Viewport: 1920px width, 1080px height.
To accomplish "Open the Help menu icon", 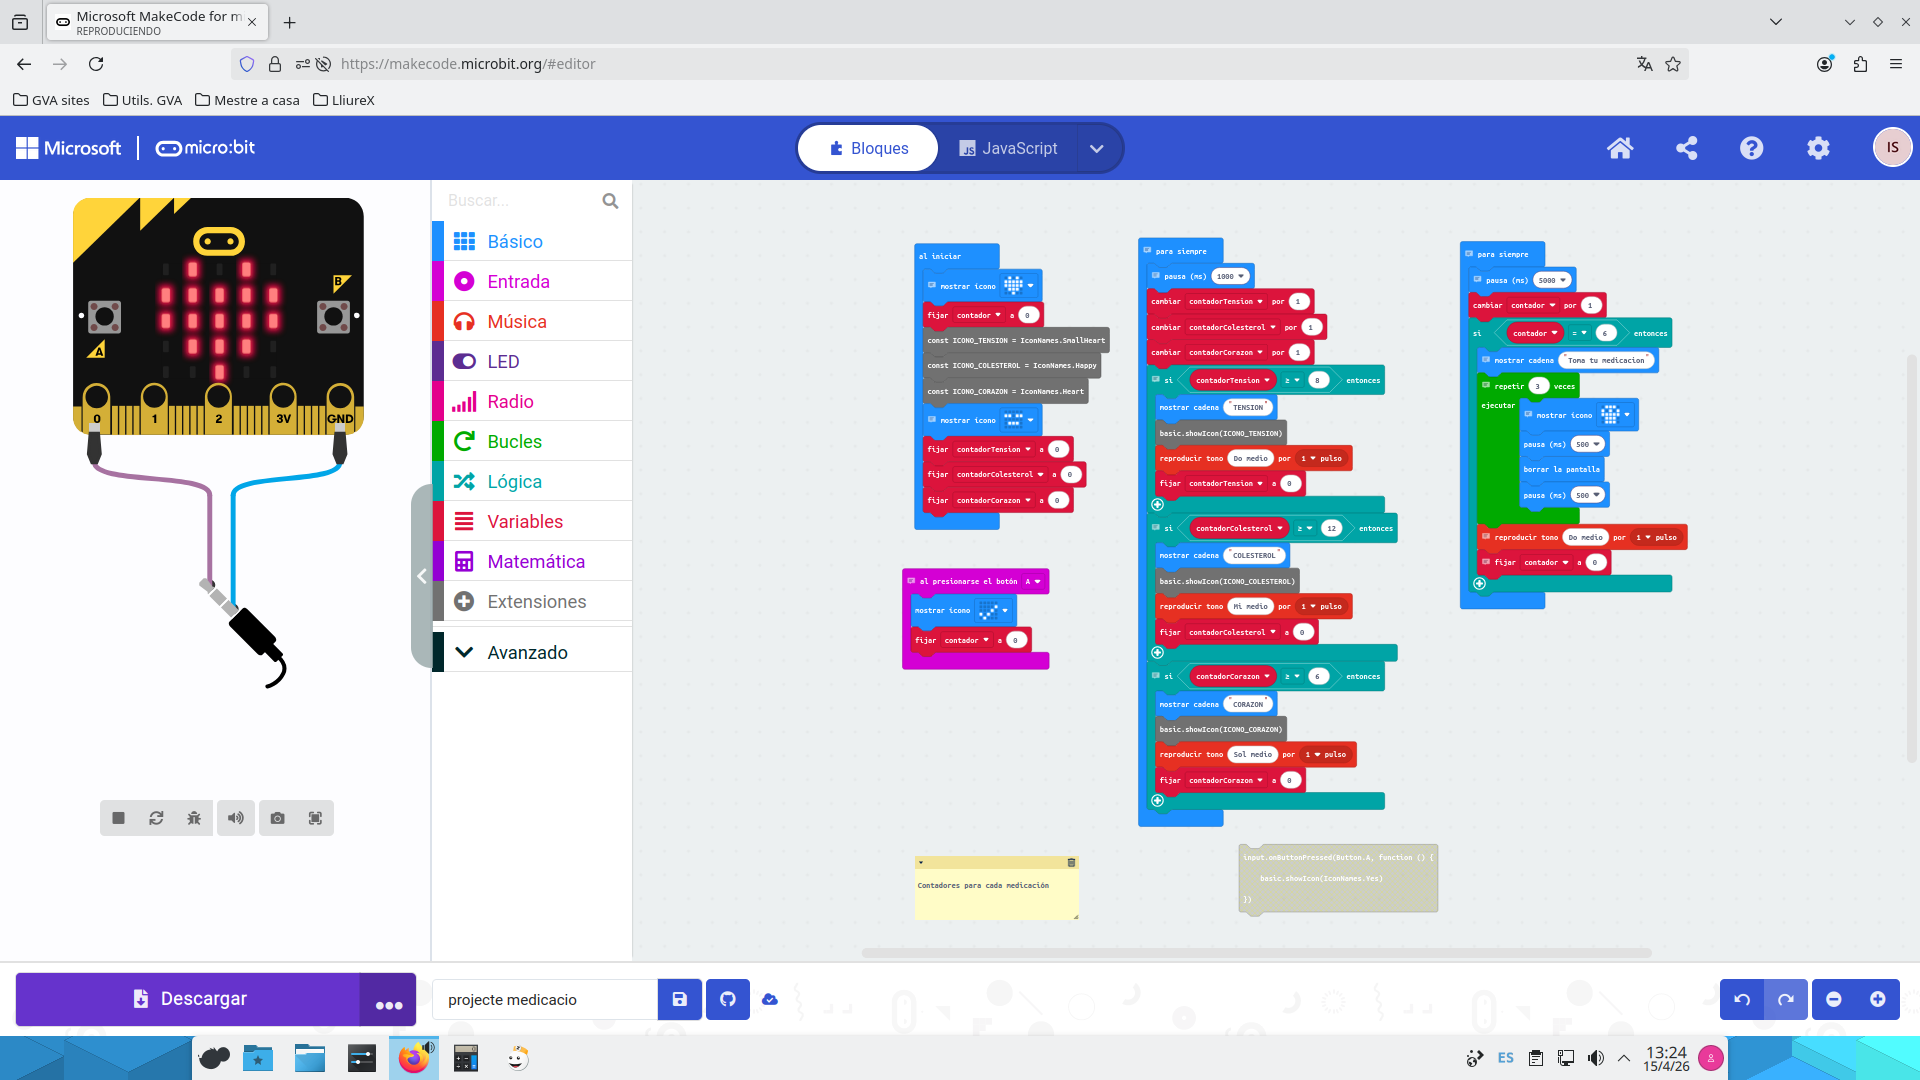I will pyautogui.click(x=1751, y=148).
